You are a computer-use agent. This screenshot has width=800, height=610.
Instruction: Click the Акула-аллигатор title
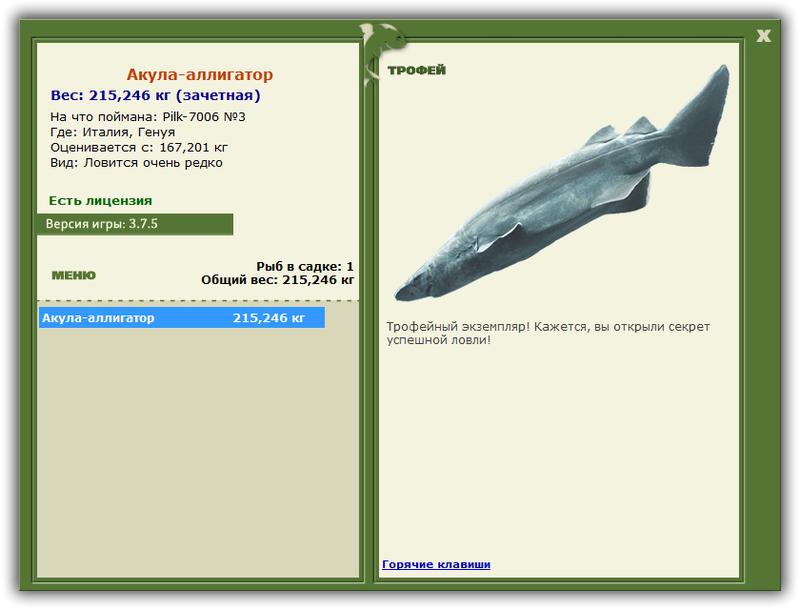click(x=200, y=74)
